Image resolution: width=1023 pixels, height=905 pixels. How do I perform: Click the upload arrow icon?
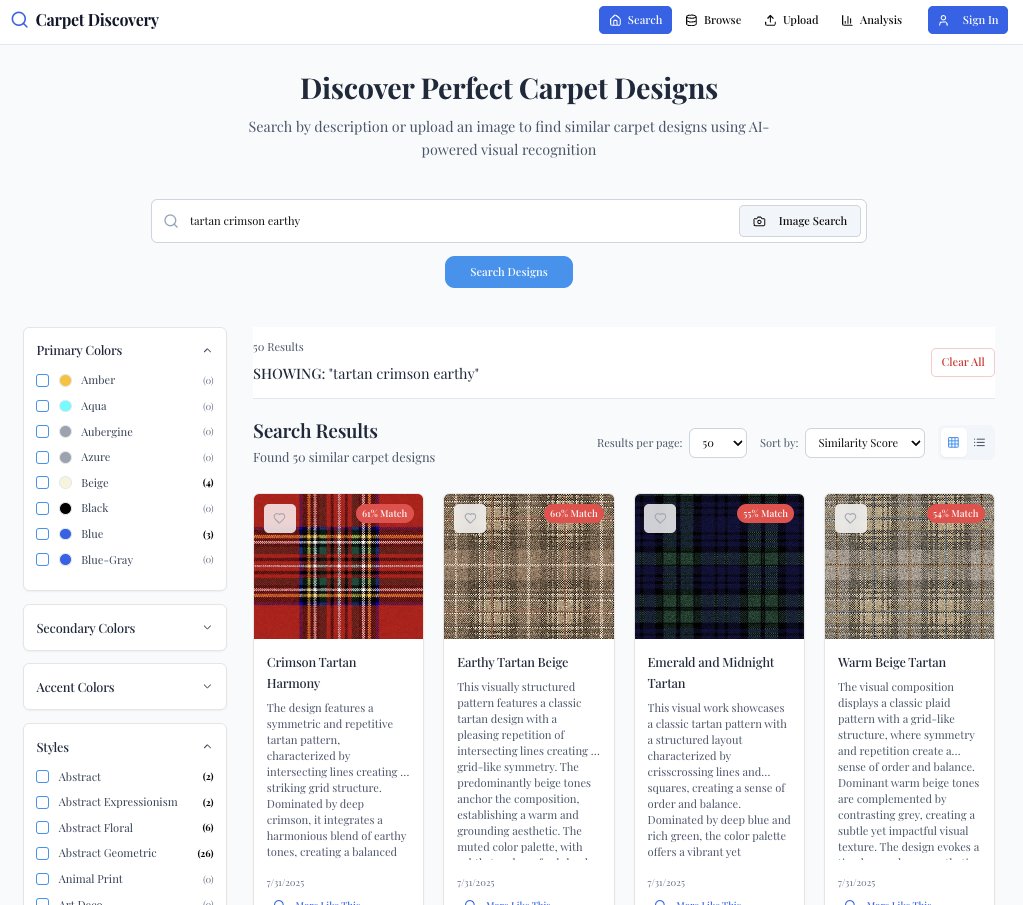(771, 20)
